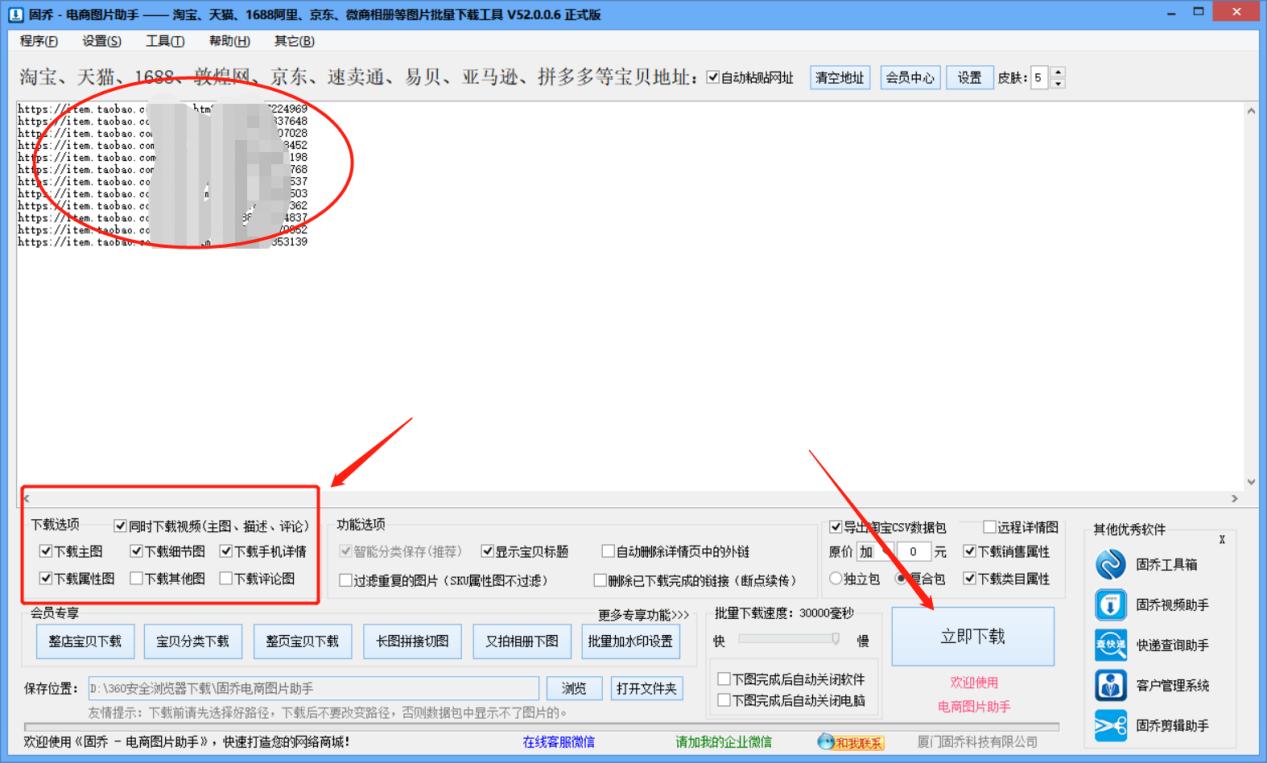The image size is (1267, 763).
Task: Open the 客户管理系统 icon
Action: coord(1111,685)
